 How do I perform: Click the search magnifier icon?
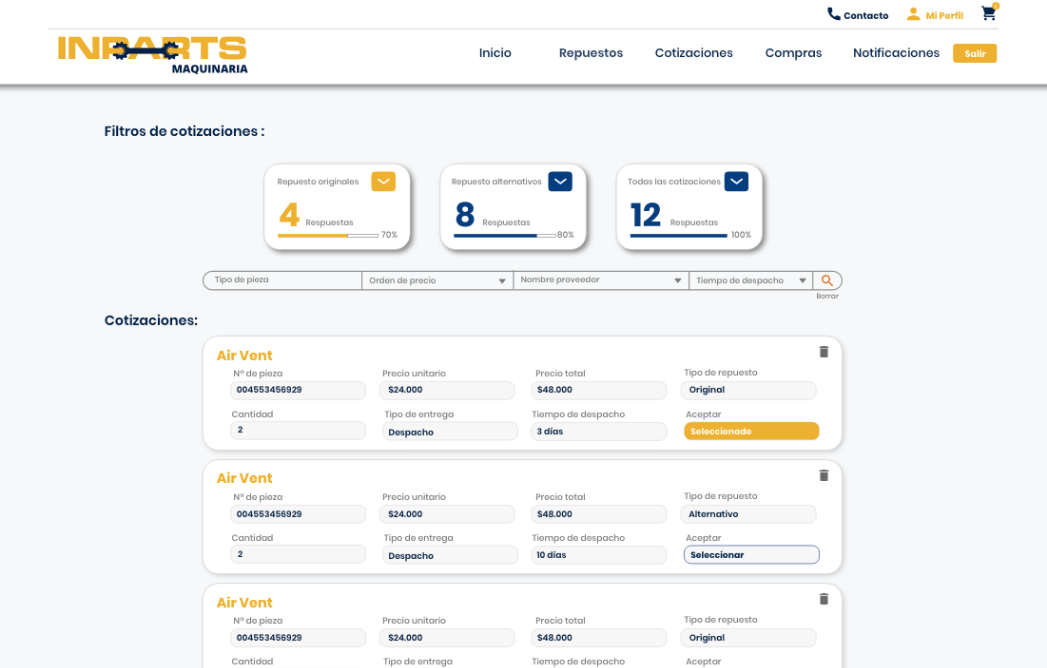[x=827, y=281]
